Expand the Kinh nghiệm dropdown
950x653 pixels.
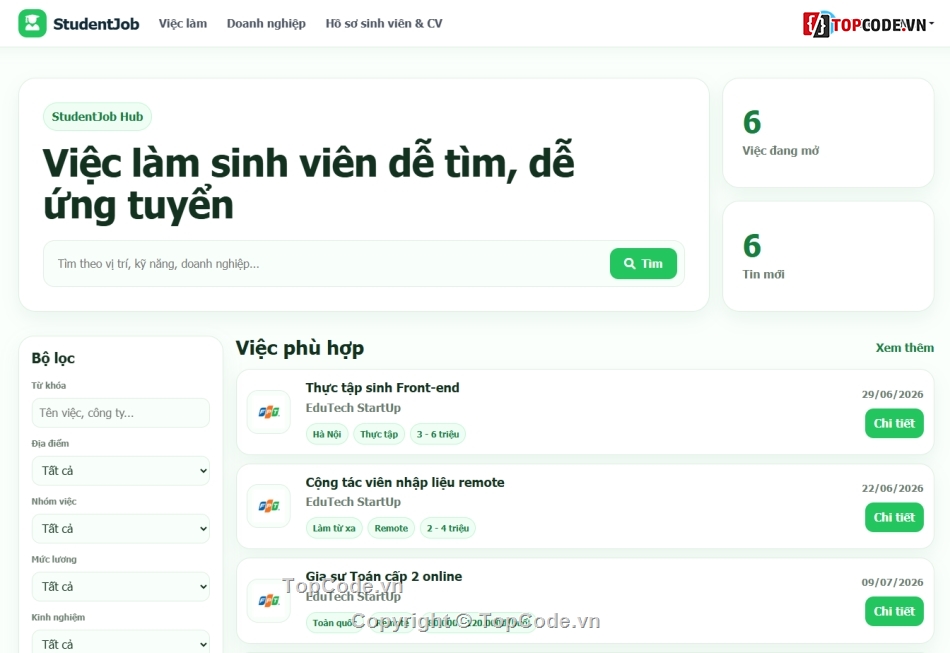click(x=121, y=642)
